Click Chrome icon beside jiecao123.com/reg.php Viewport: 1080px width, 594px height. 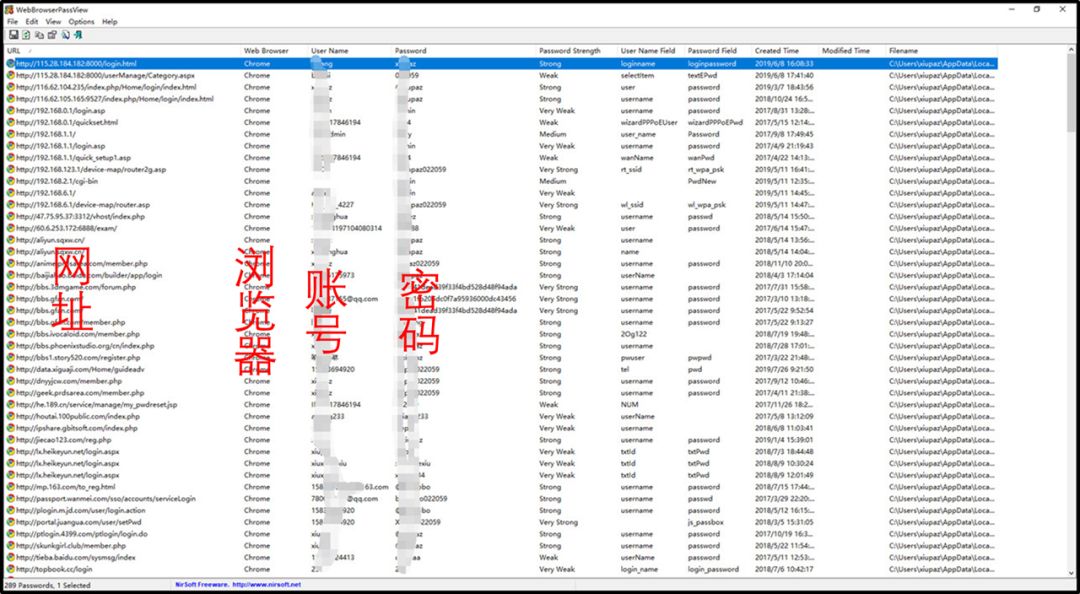[10, 440]
